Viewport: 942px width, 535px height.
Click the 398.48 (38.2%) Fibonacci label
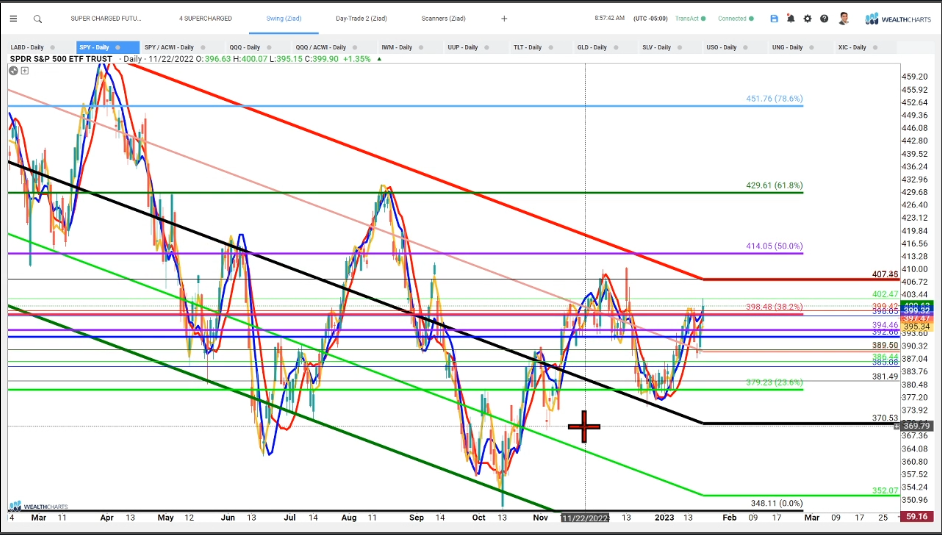point(774,307)
